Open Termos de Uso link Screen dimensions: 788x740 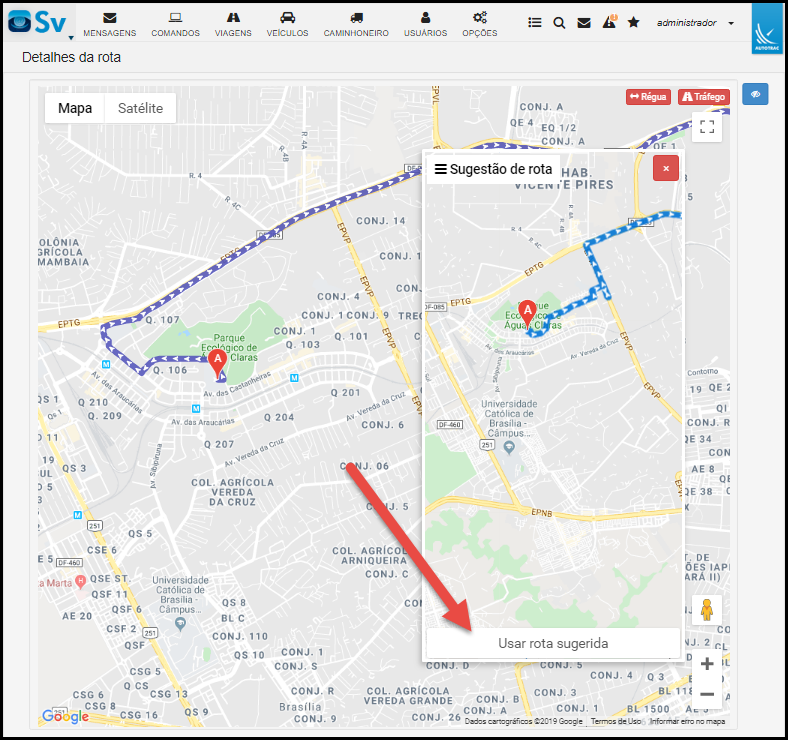[x=616, y=721]
